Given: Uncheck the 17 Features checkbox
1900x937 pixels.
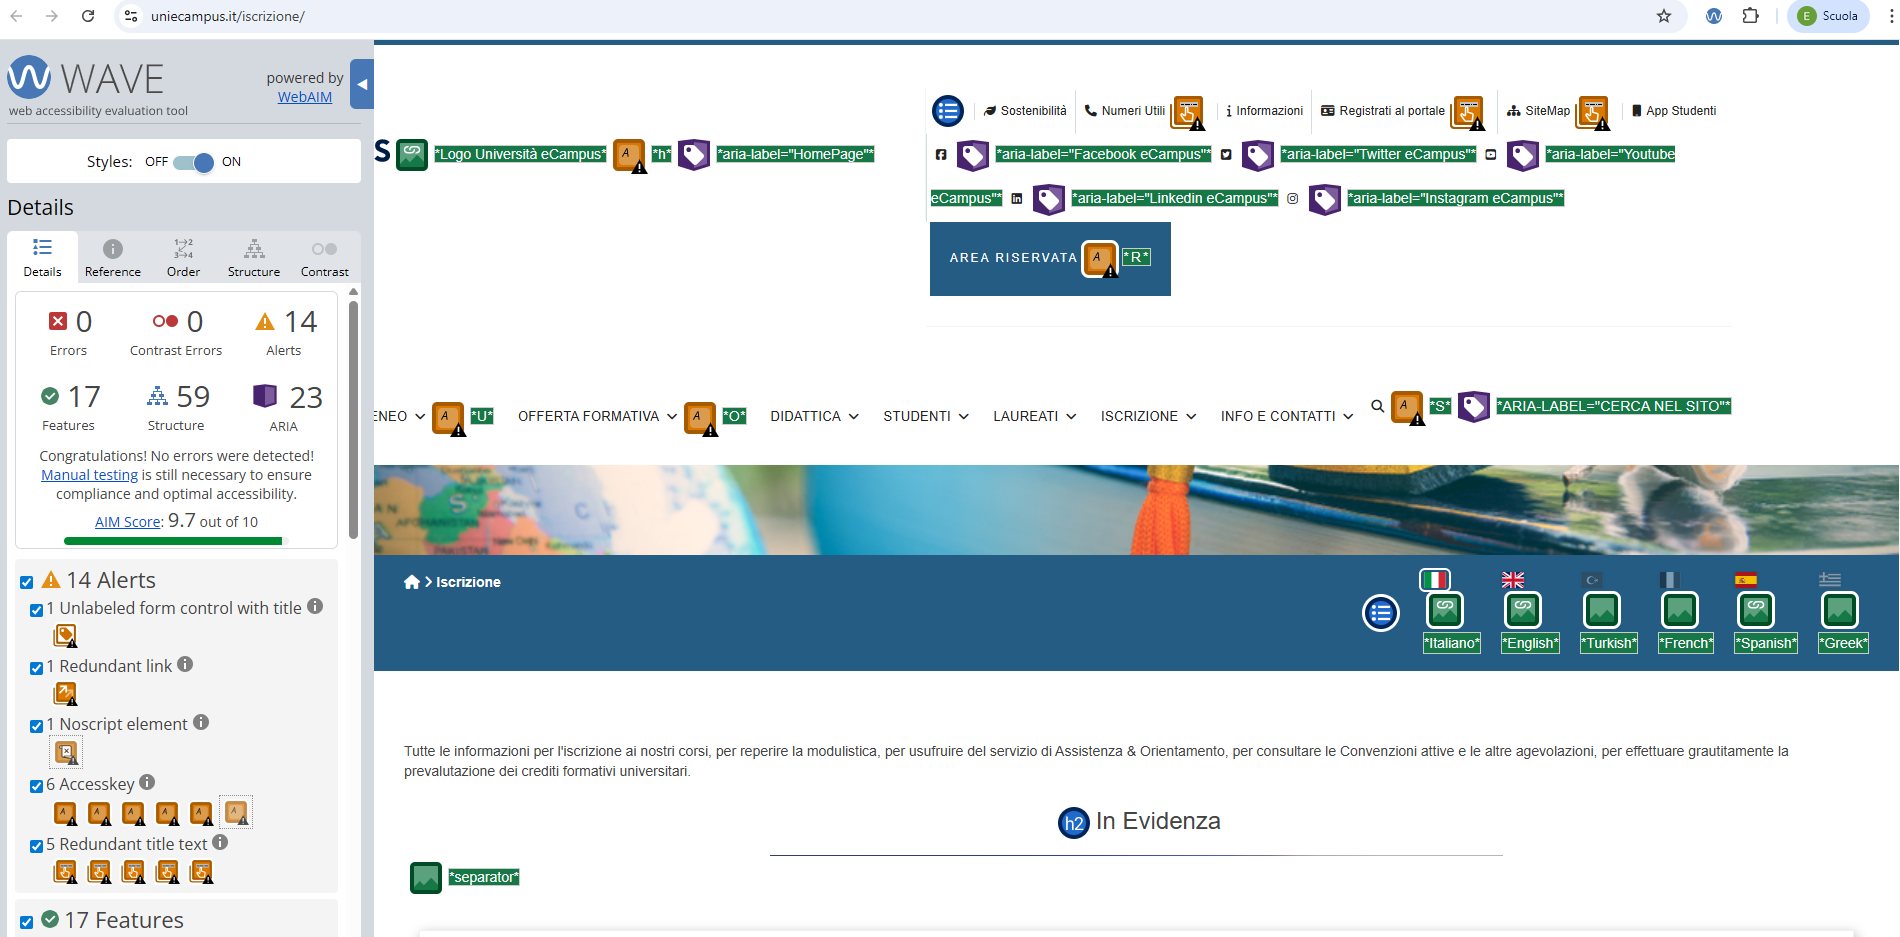Looking at the screenshot, I should (x=27, y=922).
